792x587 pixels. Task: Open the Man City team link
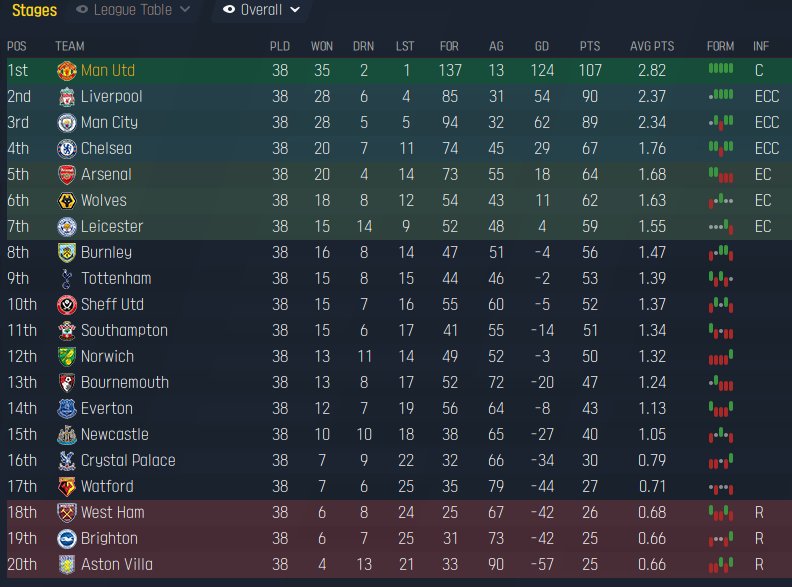(x=109, y=123)
